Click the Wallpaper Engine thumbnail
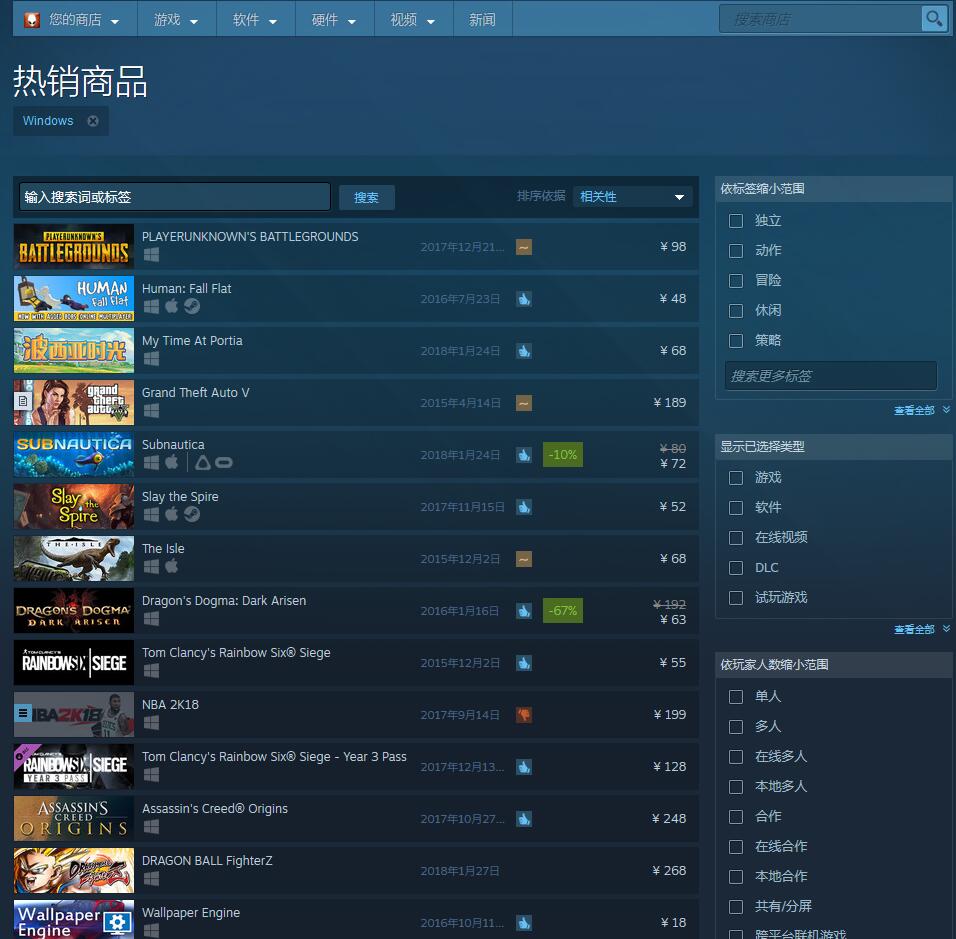 (74, 919)
